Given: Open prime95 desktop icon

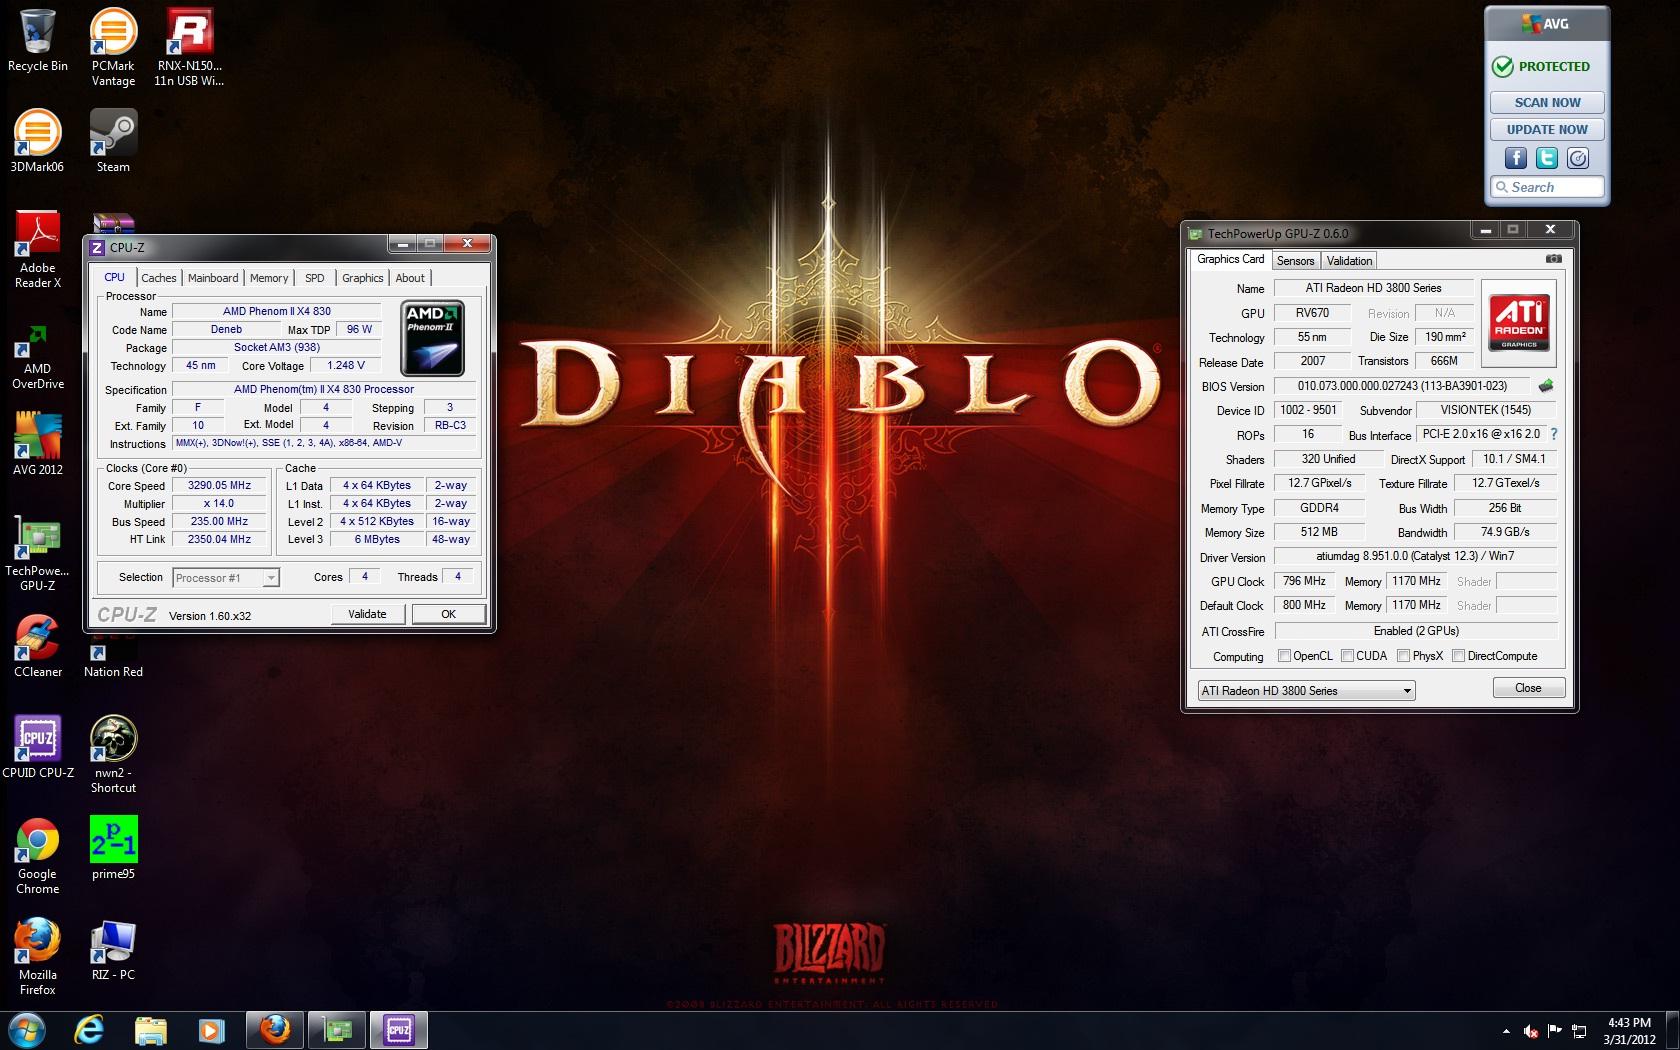Looking at the screenshot, I should [x=113, y=848].
